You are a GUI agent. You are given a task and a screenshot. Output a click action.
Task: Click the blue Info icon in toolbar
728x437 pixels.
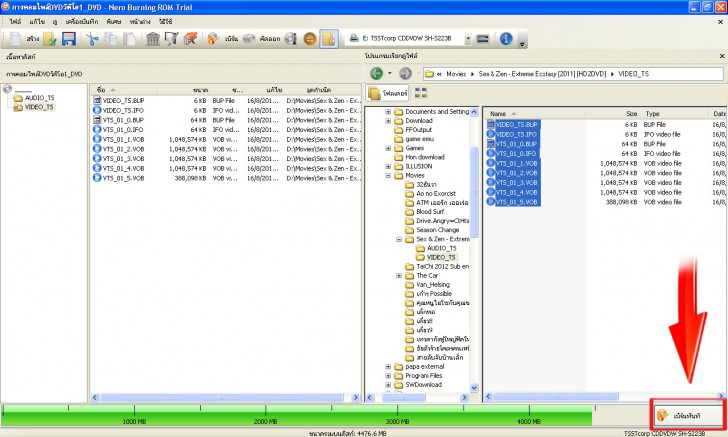pyautogui.click(x=506, y=39)
